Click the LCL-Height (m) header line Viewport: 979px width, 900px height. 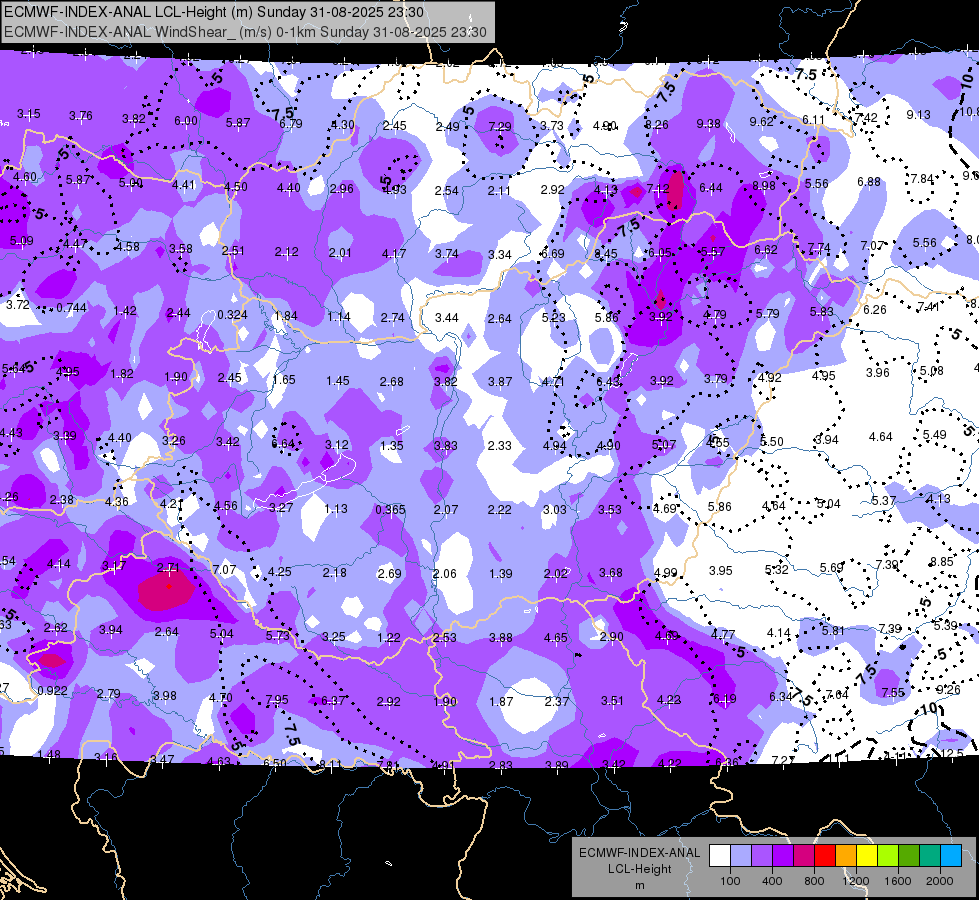pyautogui.click(x=214, y=12)
